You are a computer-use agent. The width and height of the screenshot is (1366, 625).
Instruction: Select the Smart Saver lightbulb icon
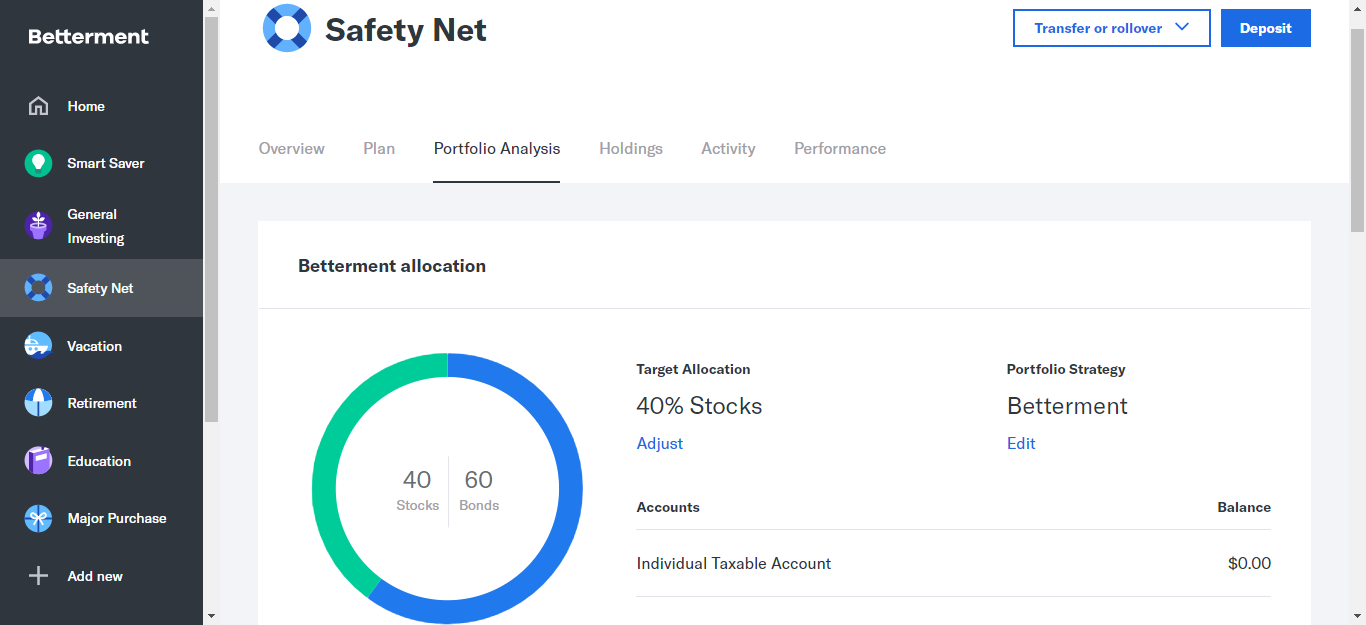click(38, 163)
